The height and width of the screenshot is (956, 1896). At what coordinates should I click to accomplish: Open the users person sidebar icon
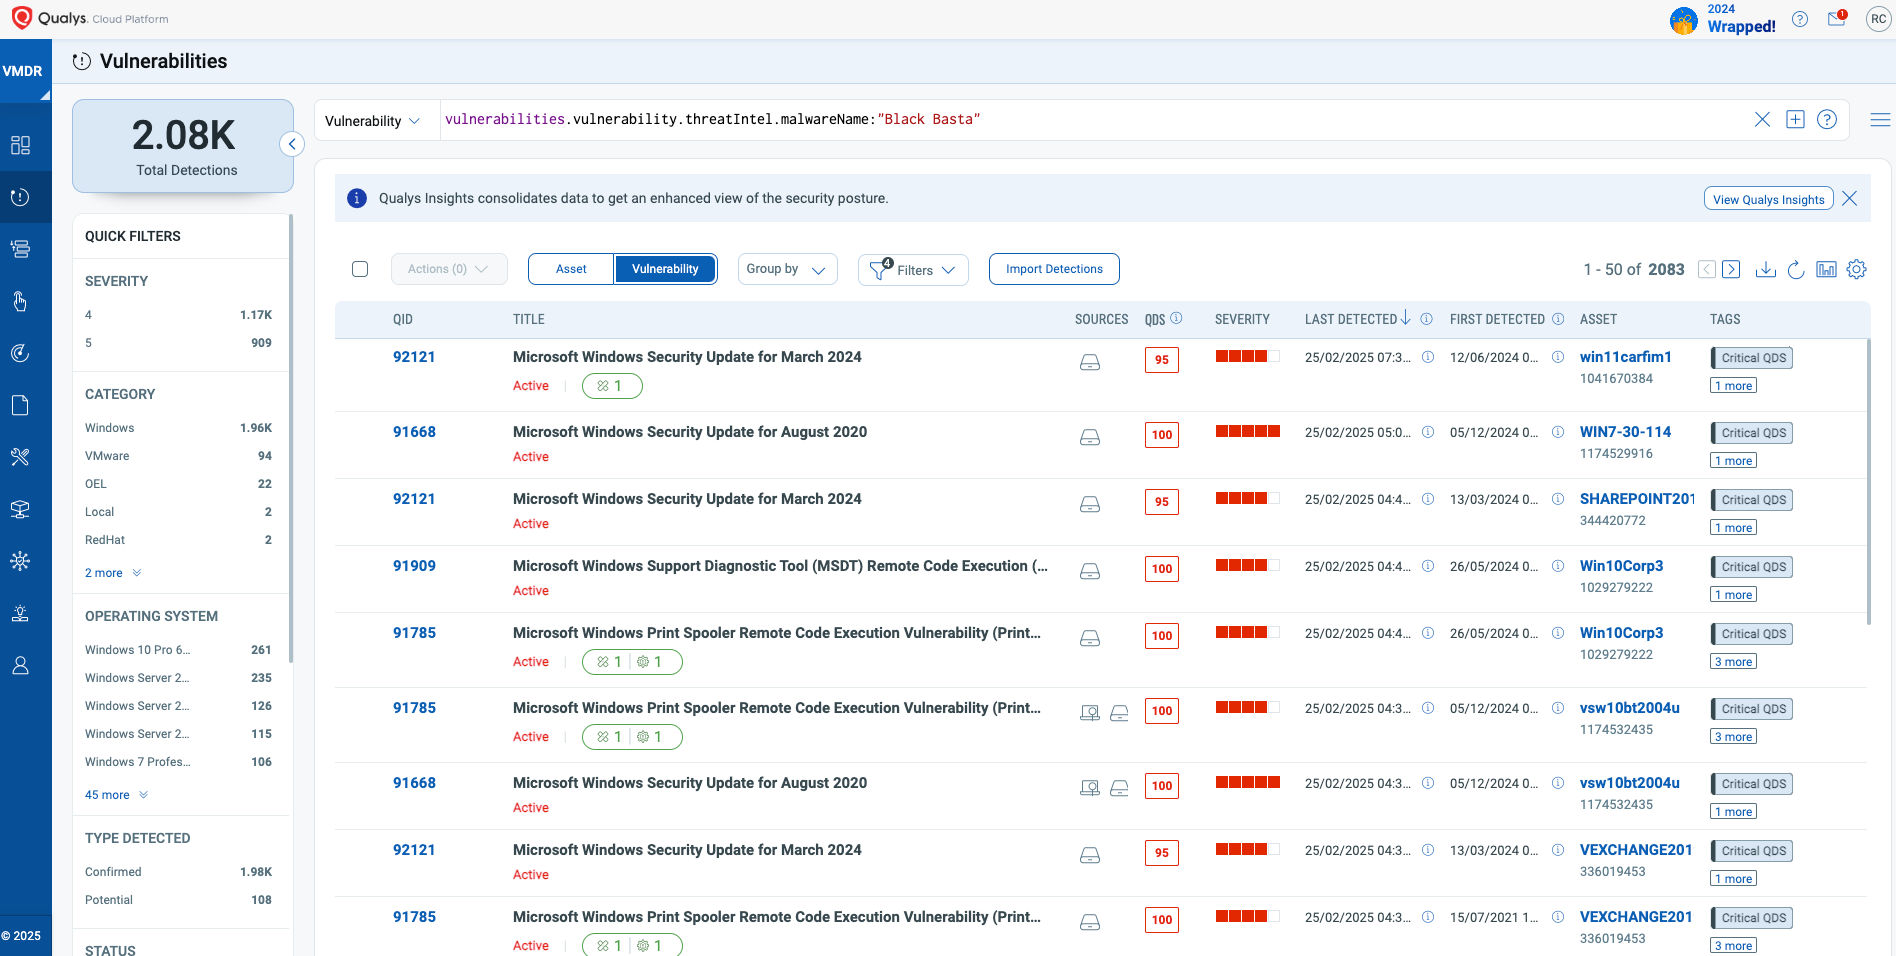[20, 665]
